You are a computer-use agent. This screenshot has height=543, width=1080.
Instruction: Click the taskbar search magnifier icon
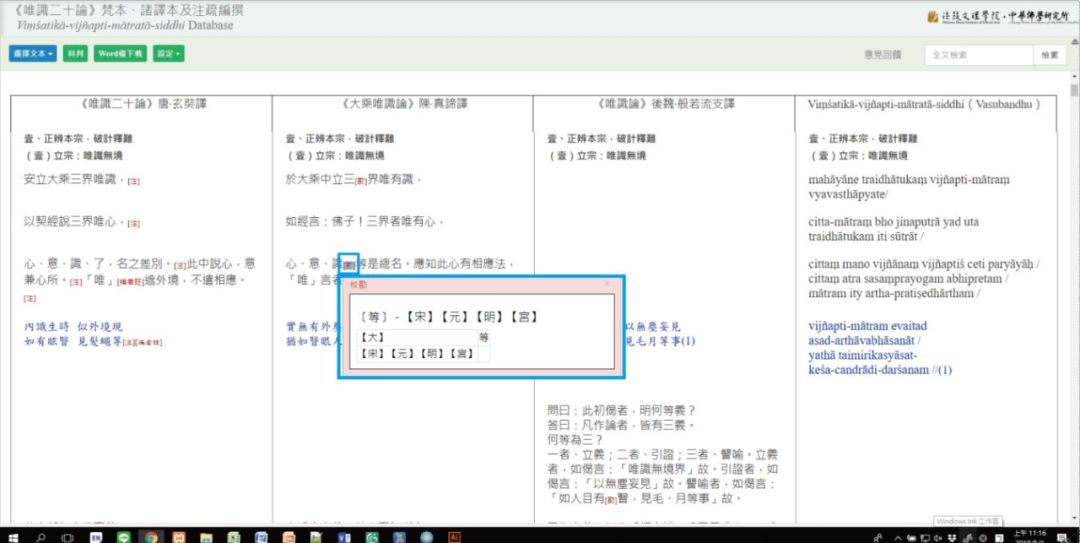[41, 536]
